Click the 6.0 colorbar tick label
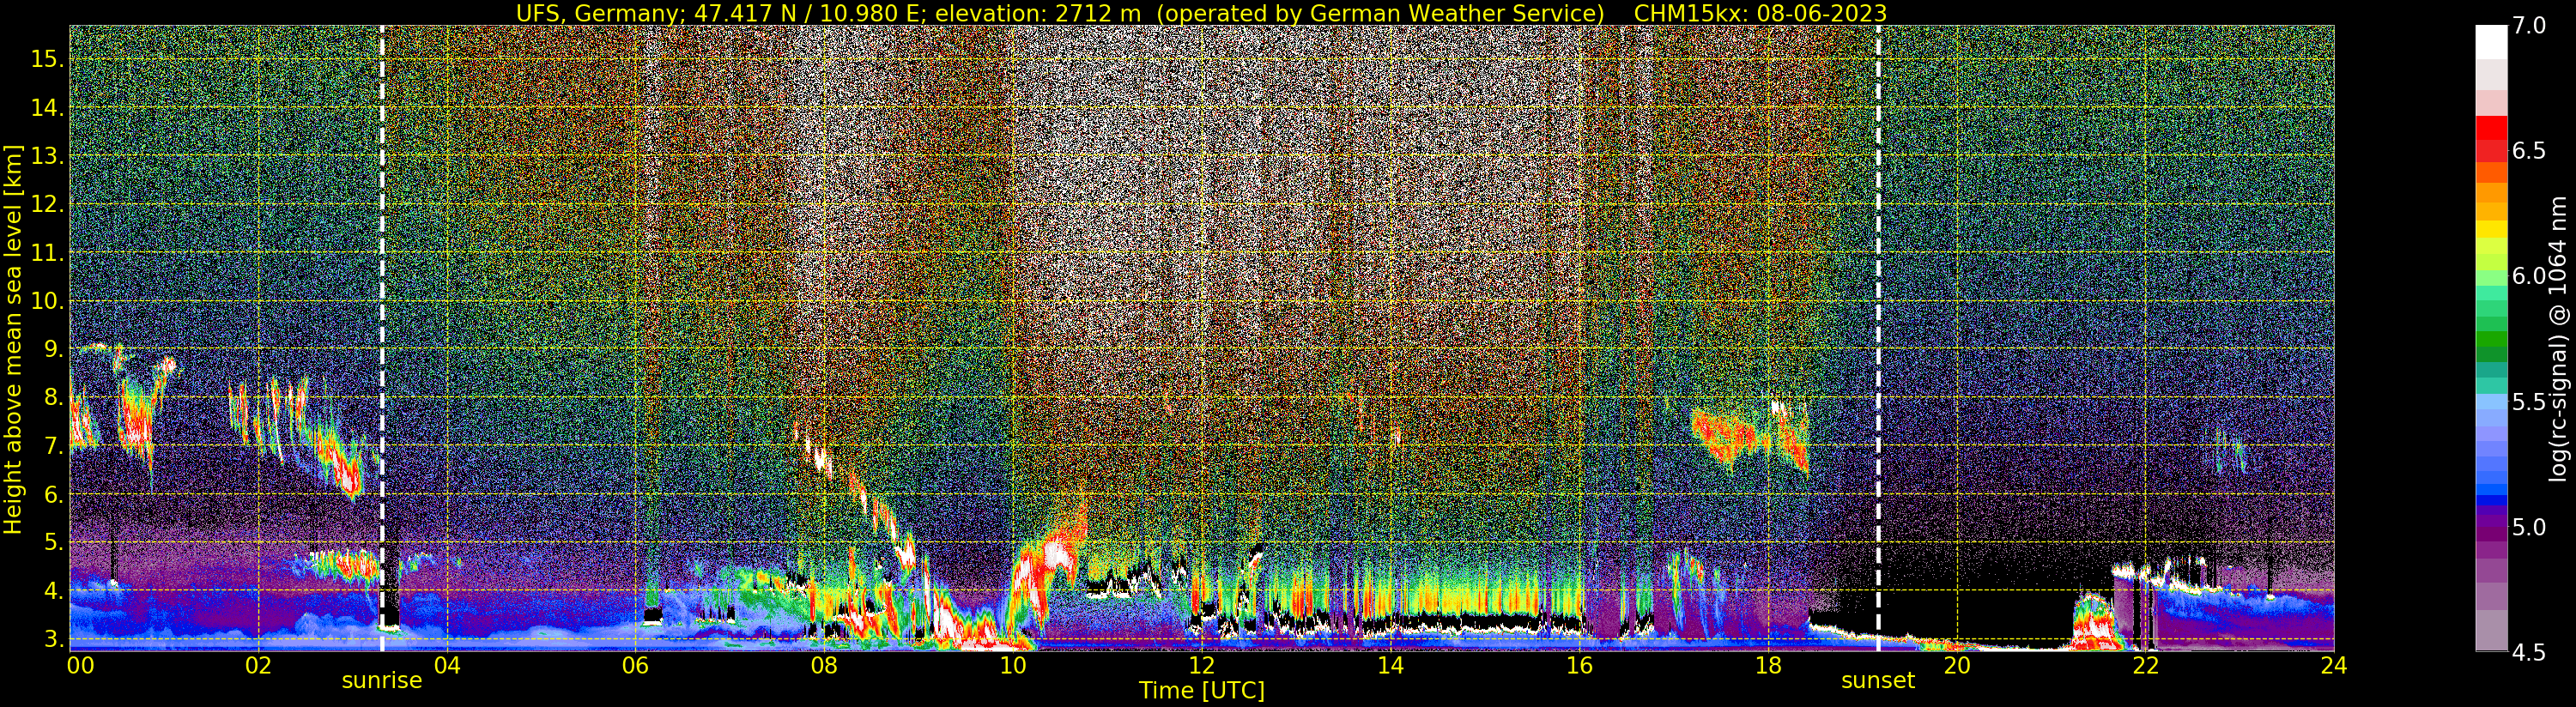 pyautogui.click(x=2529, y=276)
